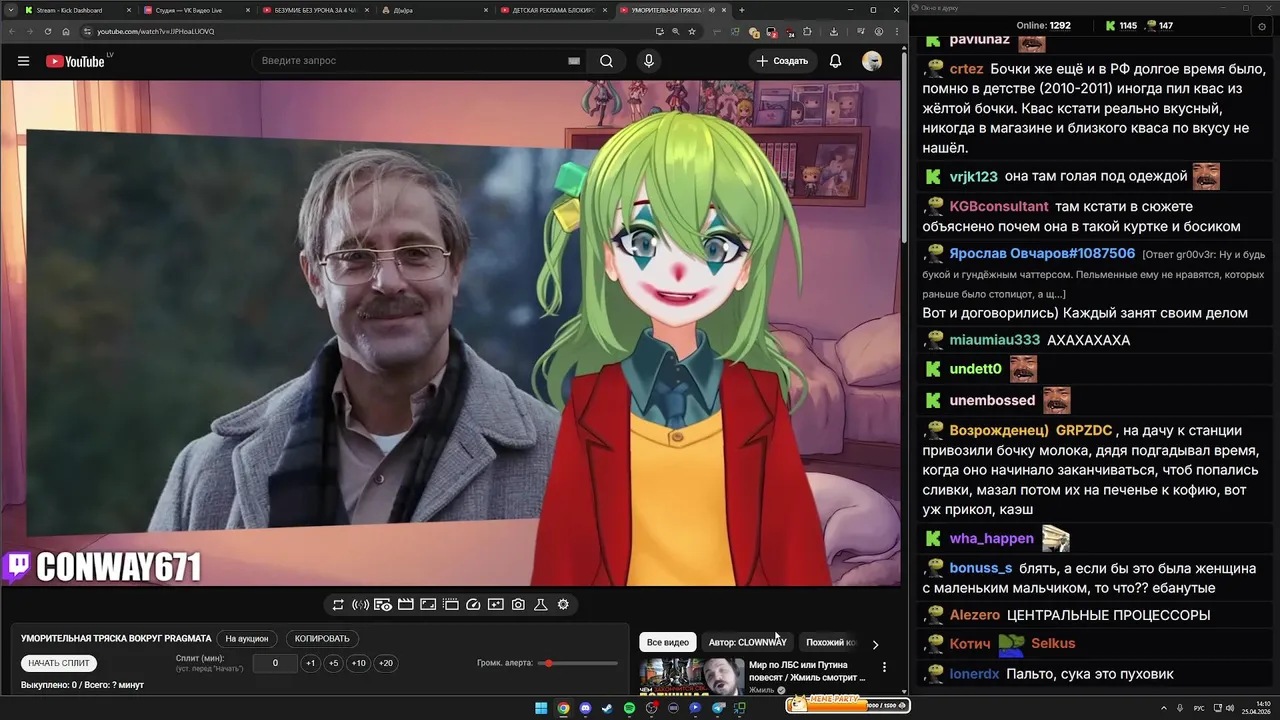This screenshot has width=1280, height=720.
Task: Open the flask experiments icon
Action: pyautogui.click(x=540, y=604)
